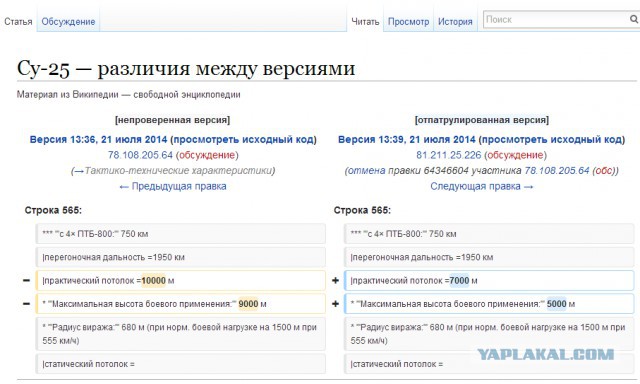View source code of the 13:39 version
The image size is (640, 384).
(x=552, y=140)
